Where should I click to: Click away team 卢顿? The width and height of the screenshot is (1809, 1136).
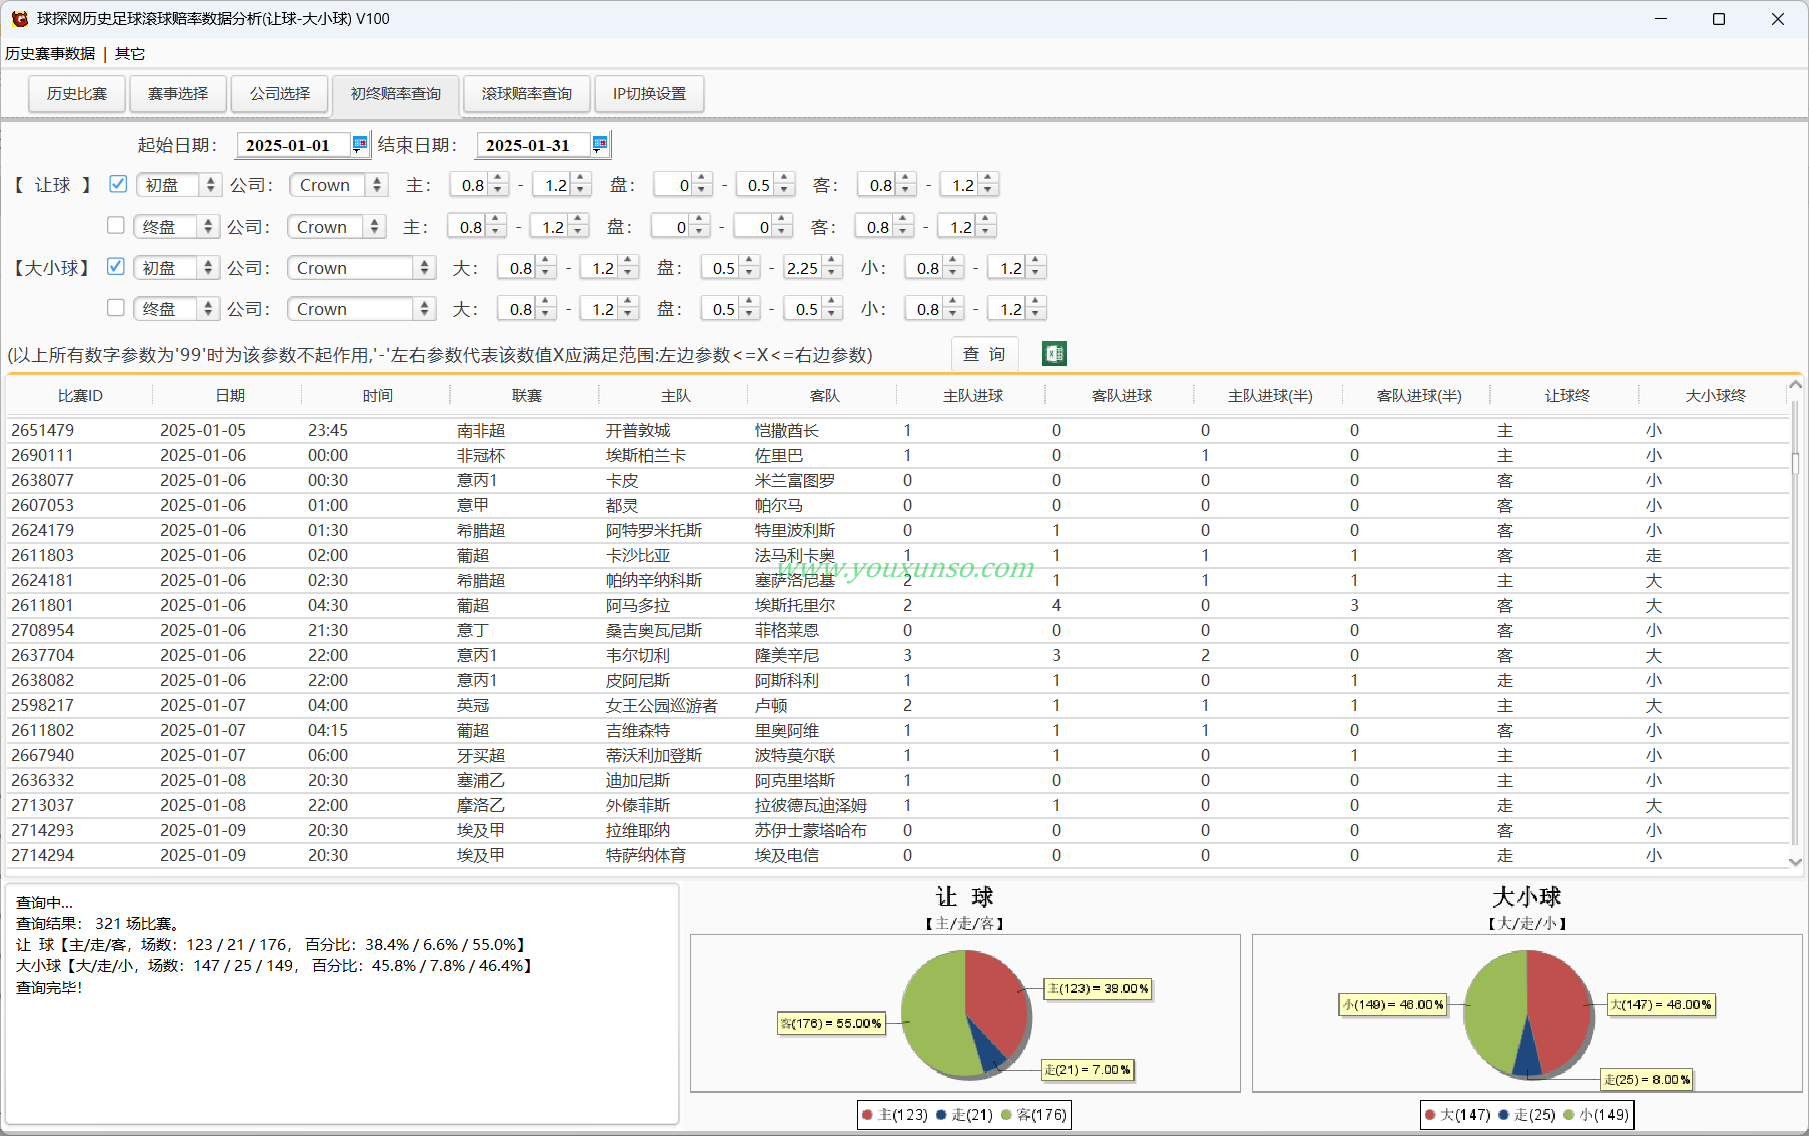(771, 705)
